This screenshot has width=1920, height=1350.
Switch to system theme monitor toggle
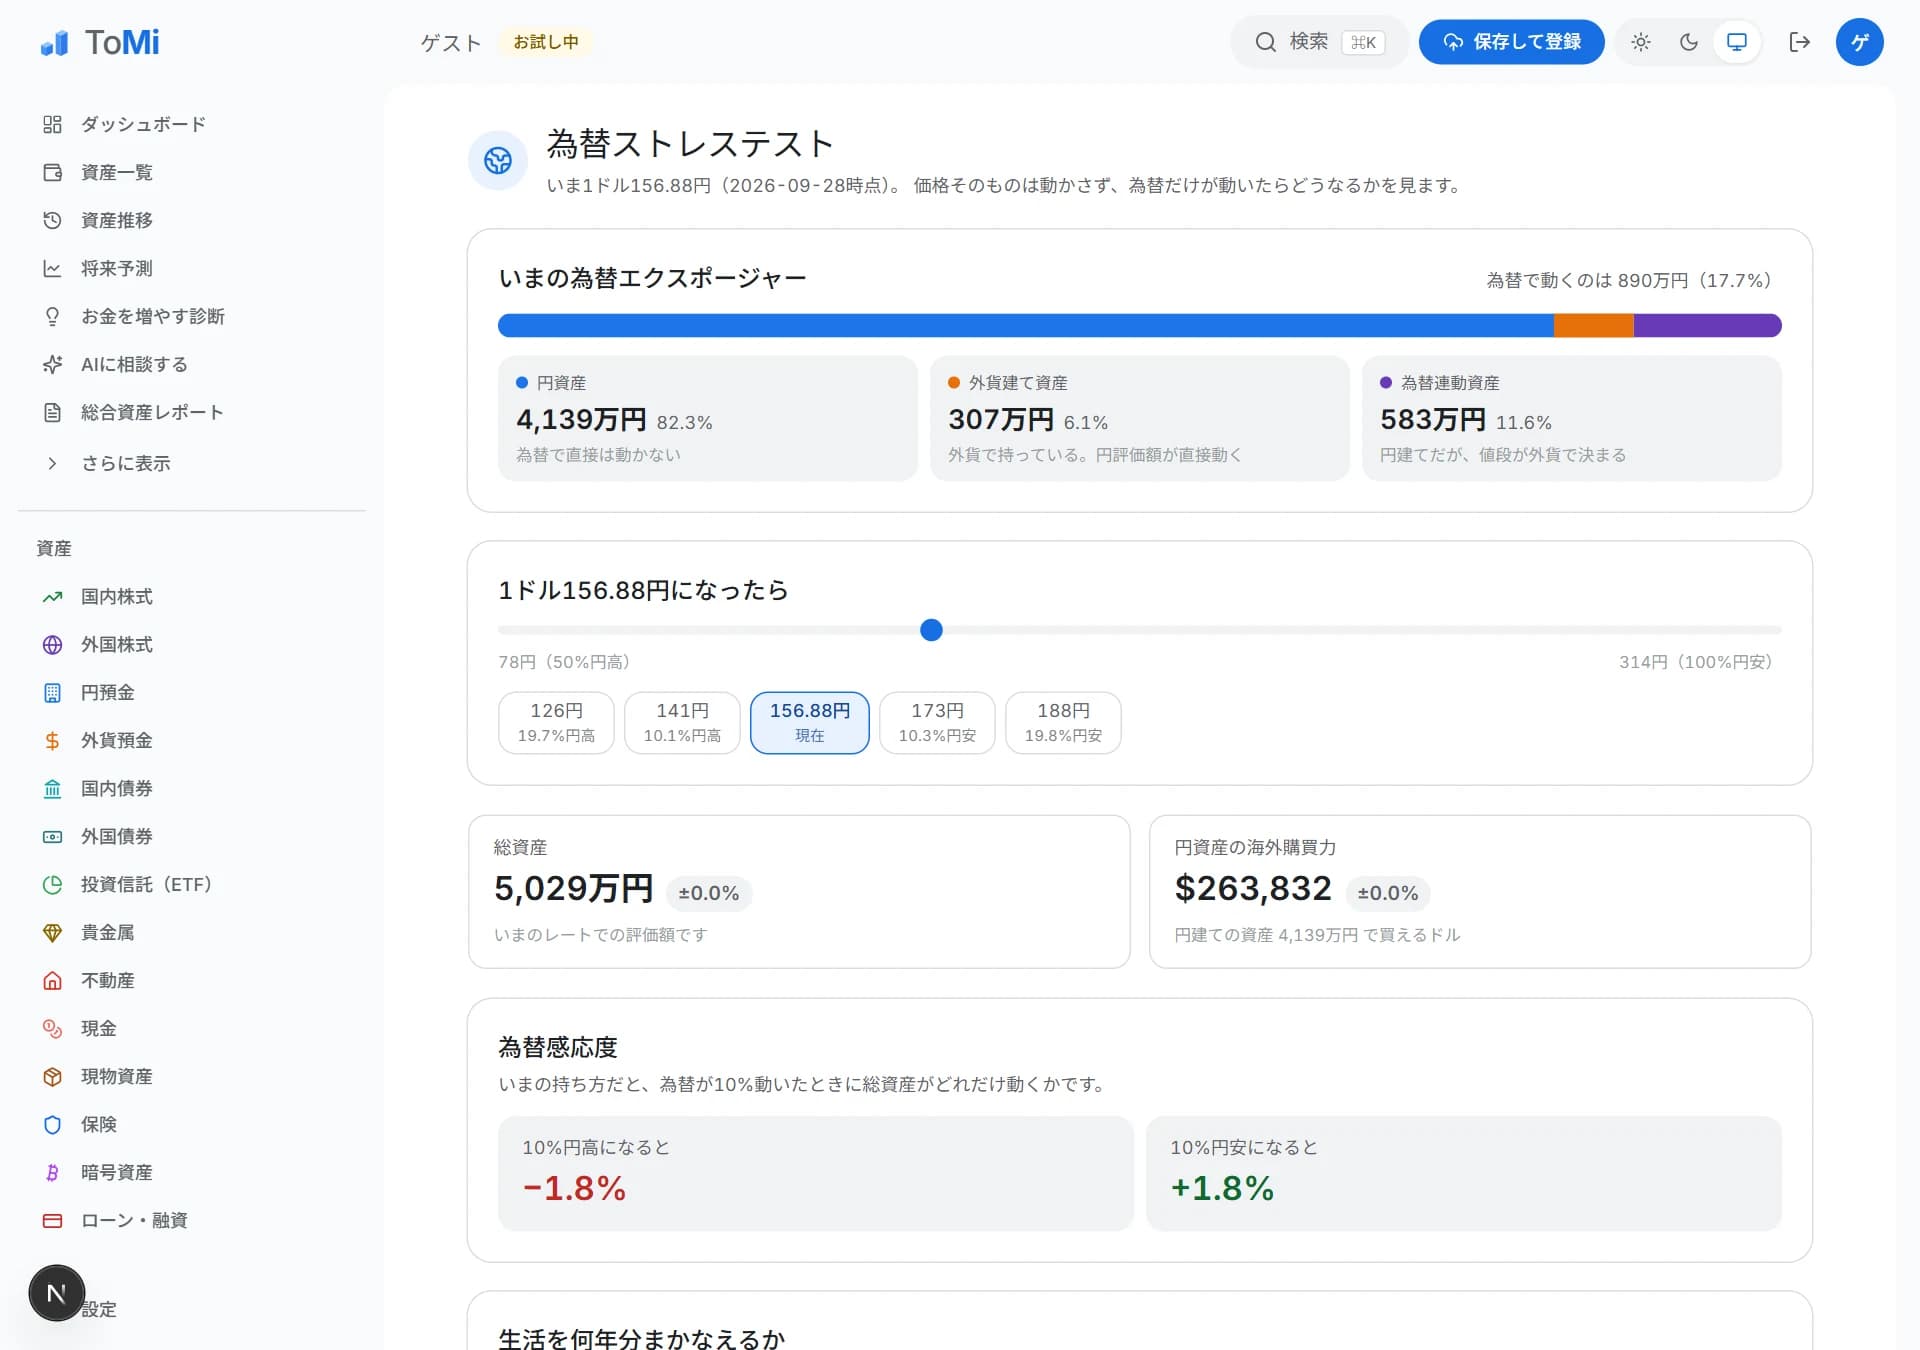(x=1737, y=42)
